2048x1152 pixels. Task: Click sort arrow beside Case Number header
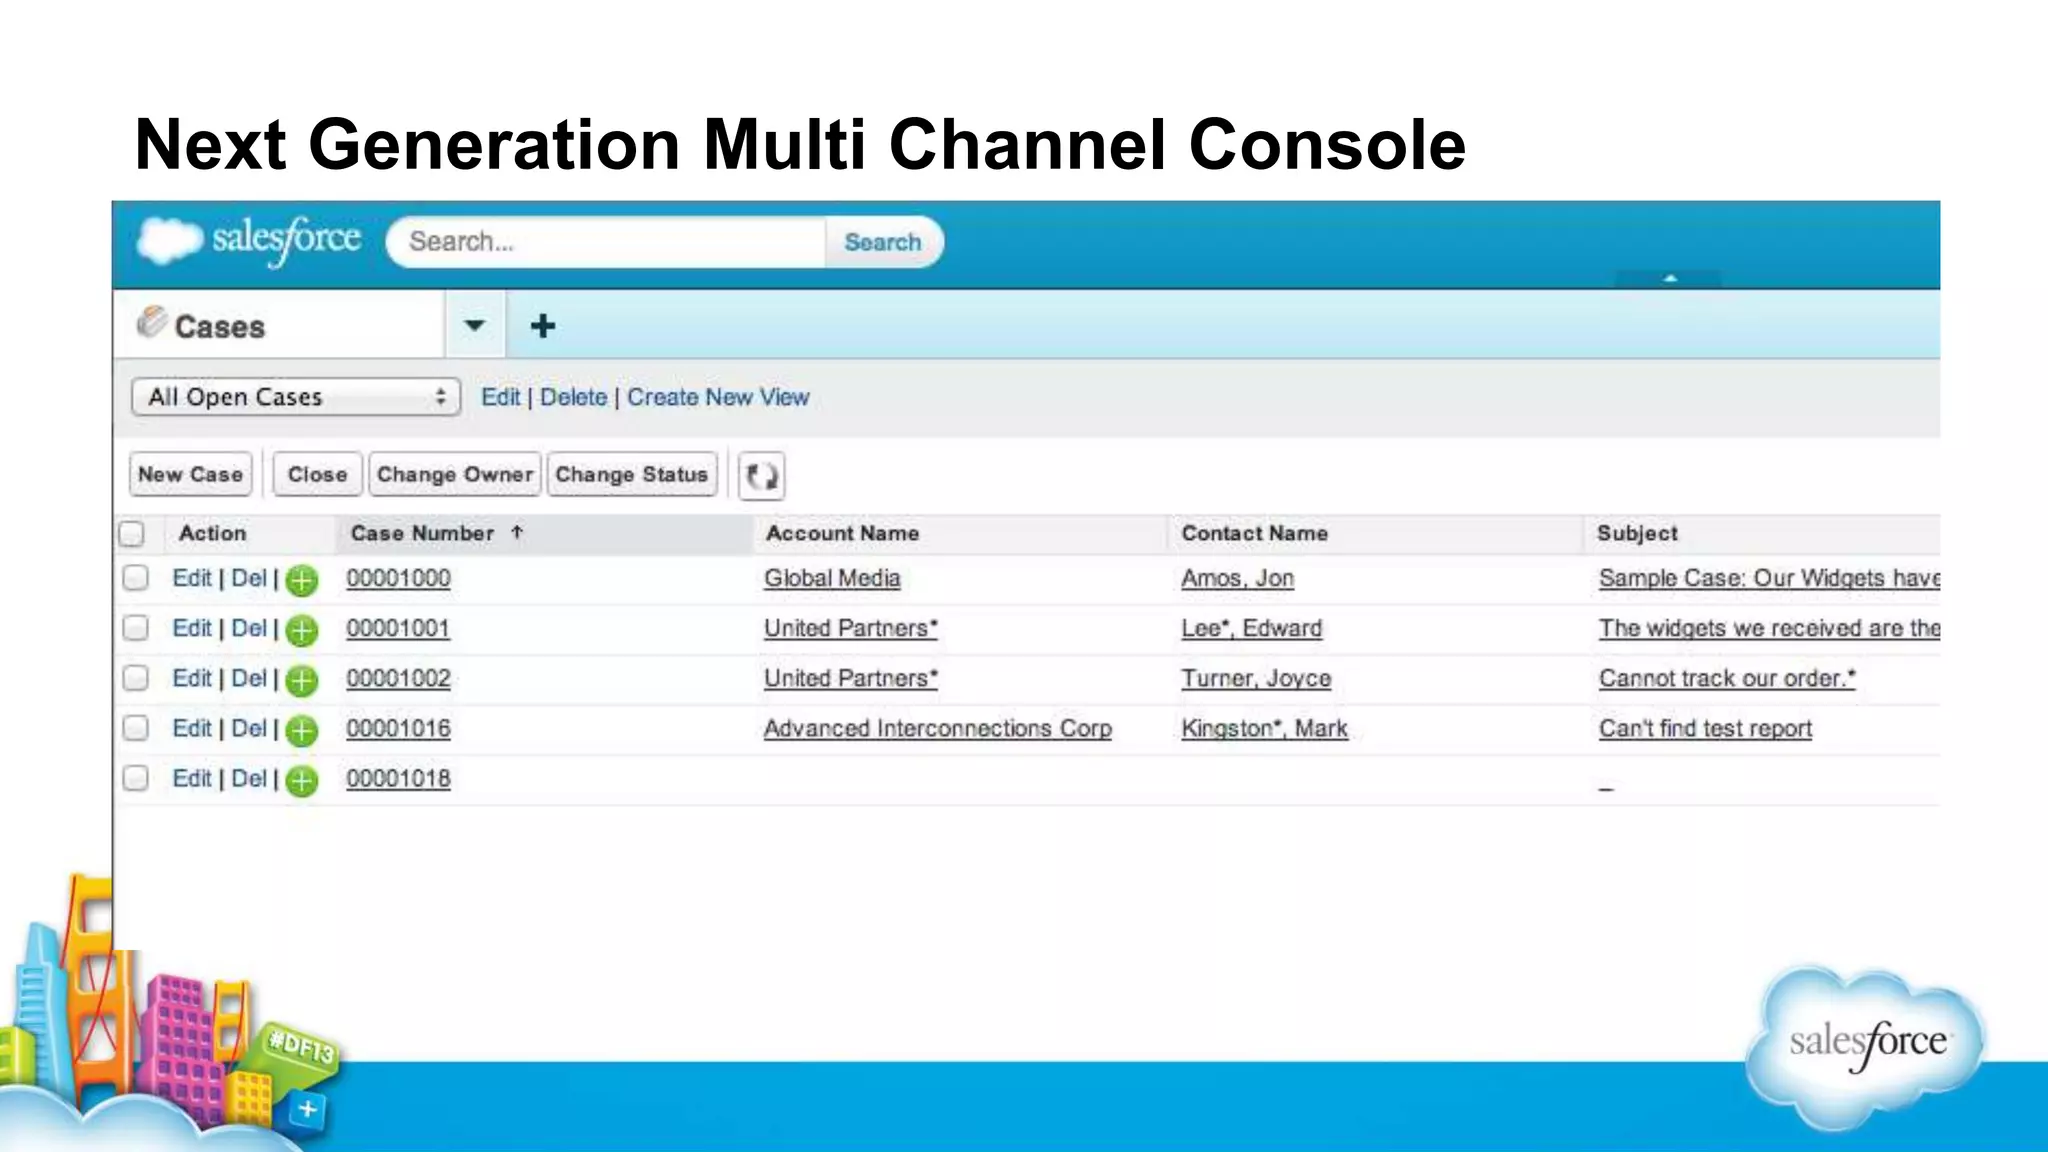click(517, 533)
